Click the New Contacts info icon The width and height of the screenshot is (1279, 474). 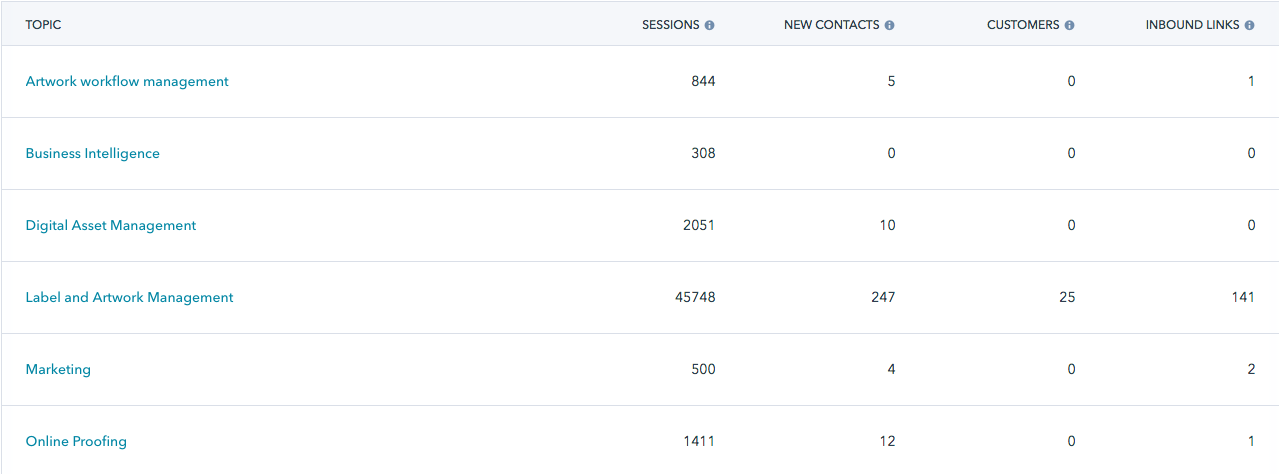889,25
